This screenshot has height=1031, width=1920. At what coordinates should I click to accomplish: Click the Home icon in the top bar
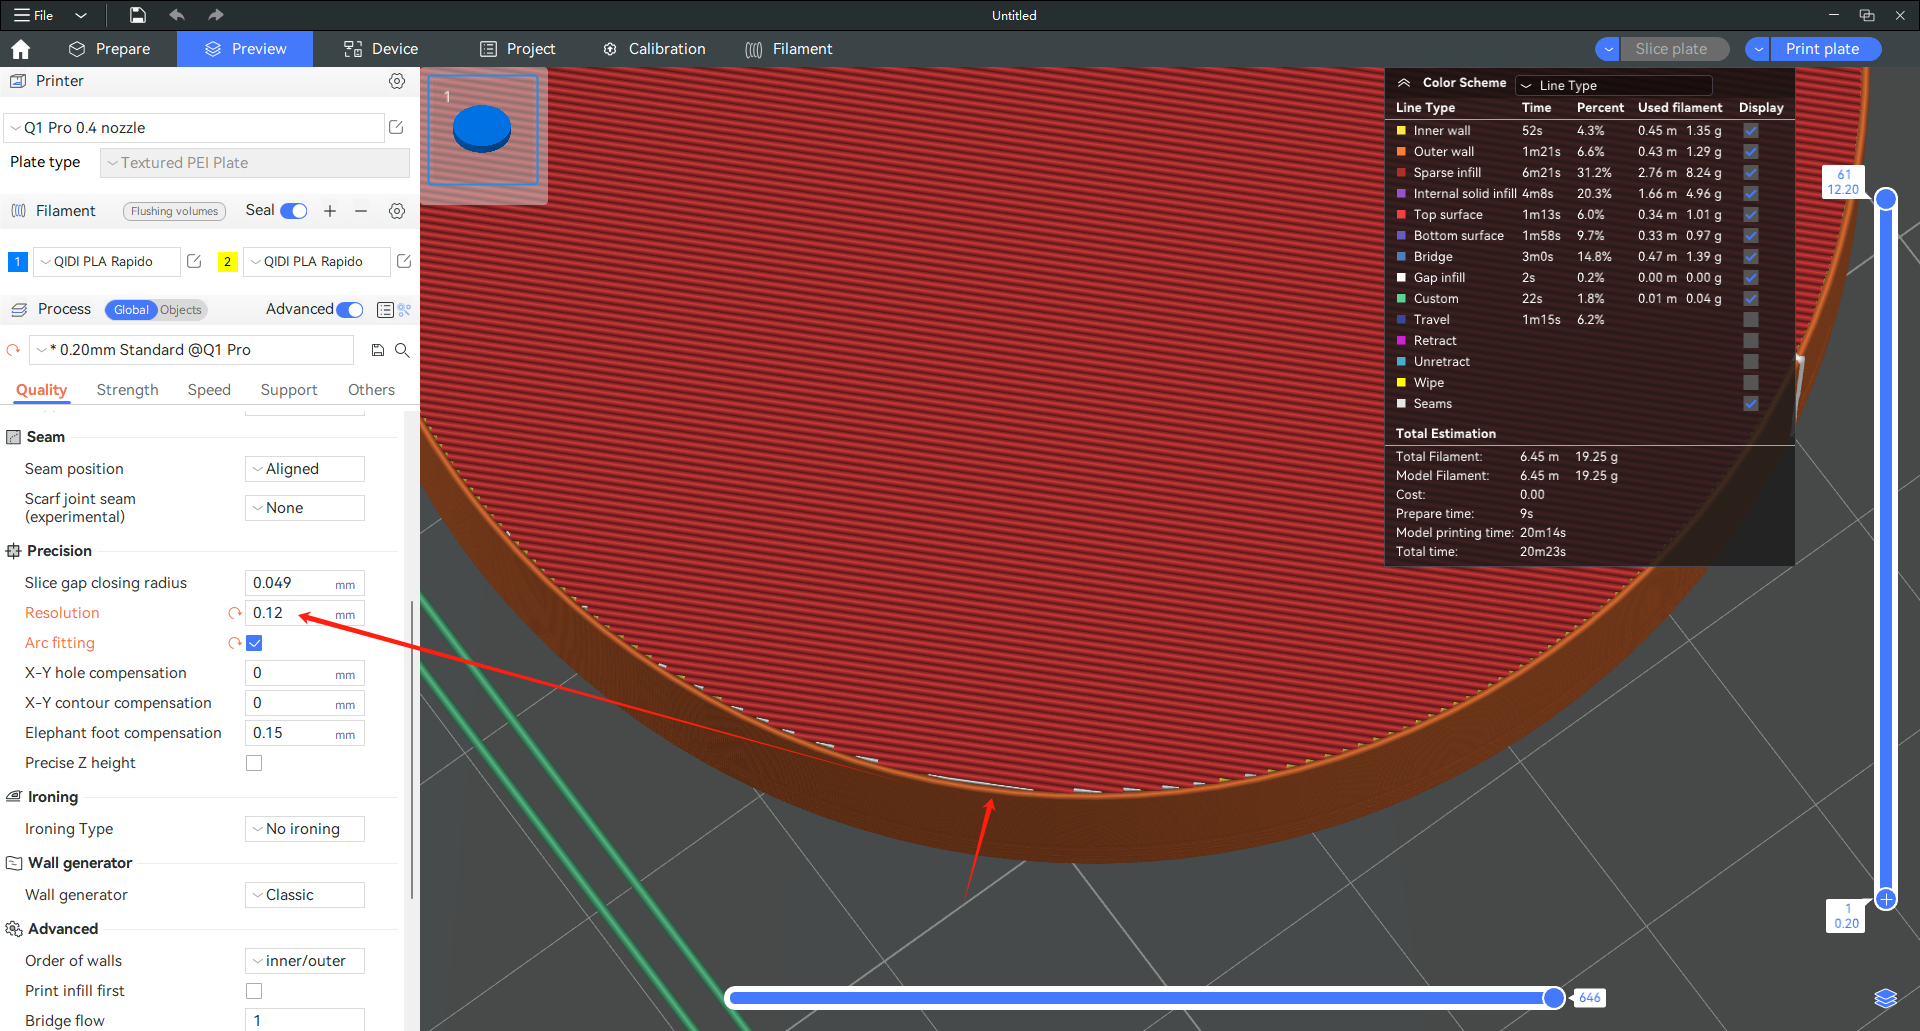21,49
